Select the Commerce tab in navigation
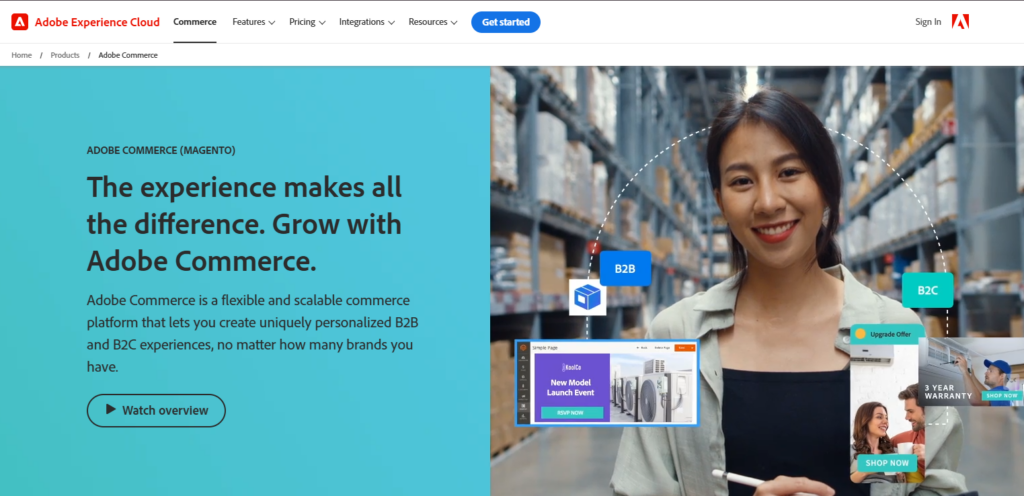This screenshot has height=496, width=1024. point(195,22)
